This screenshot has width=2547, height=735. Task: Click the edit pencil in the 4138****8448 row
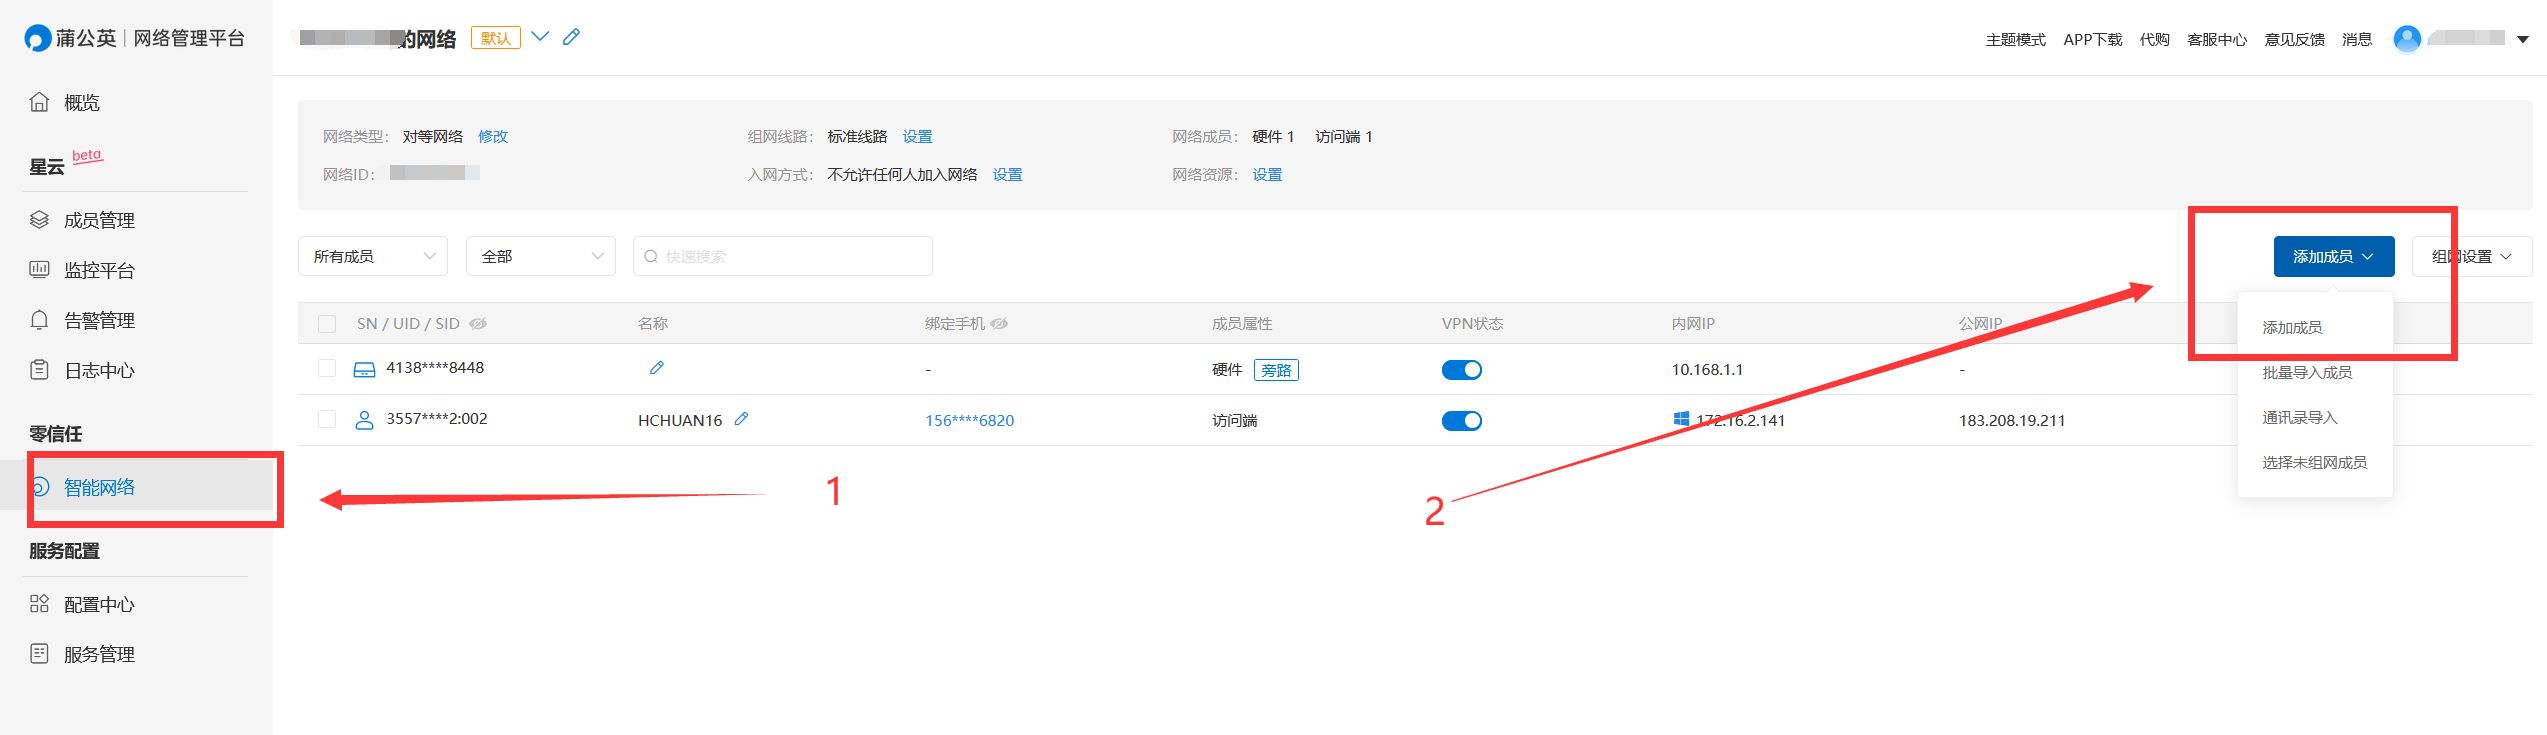657,368
